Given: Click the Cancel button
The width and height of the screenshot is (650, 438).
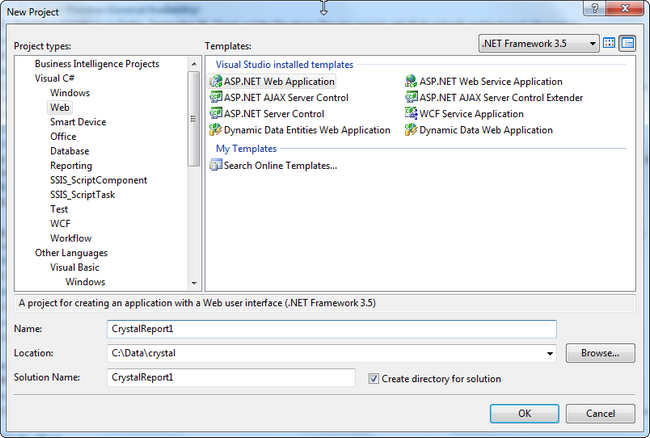Looking at the screenshot, I should 600,414.
